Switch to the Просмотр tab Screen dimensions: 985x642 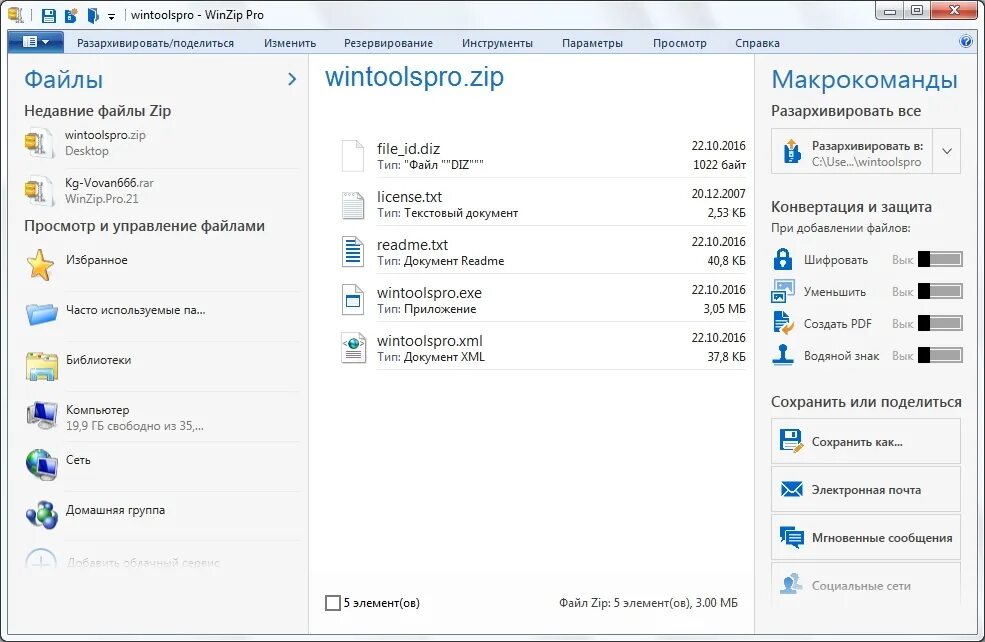coord(680,43)
